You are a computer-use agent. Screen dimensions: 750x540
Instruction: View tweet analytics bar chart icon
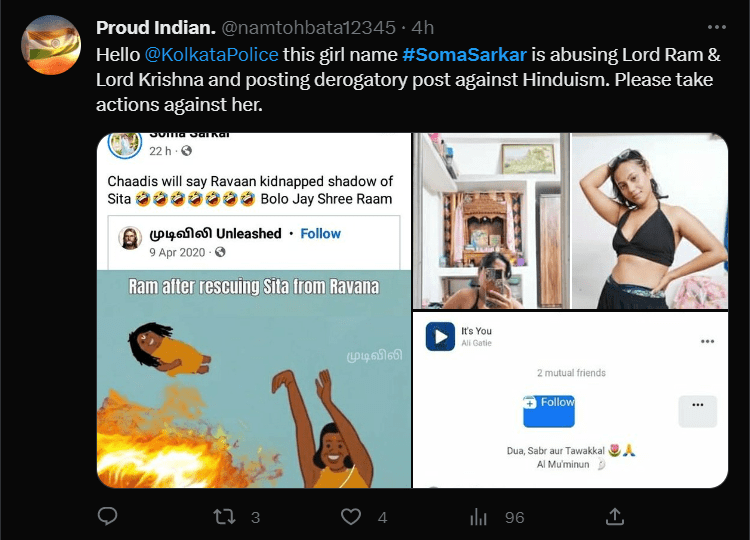tap(478, 517)
